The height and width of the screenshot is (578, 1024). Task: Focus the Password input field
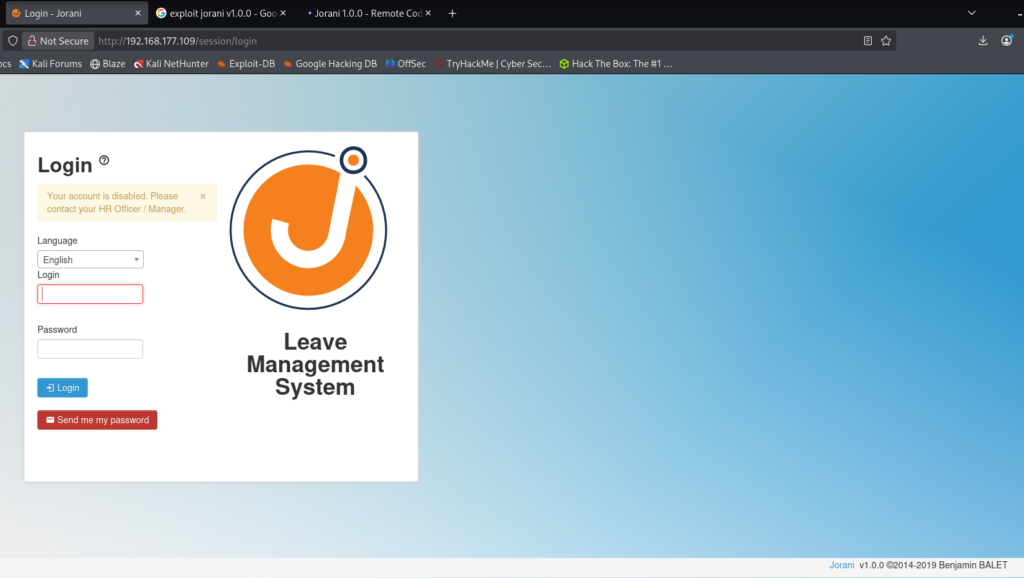coord(90,349)
